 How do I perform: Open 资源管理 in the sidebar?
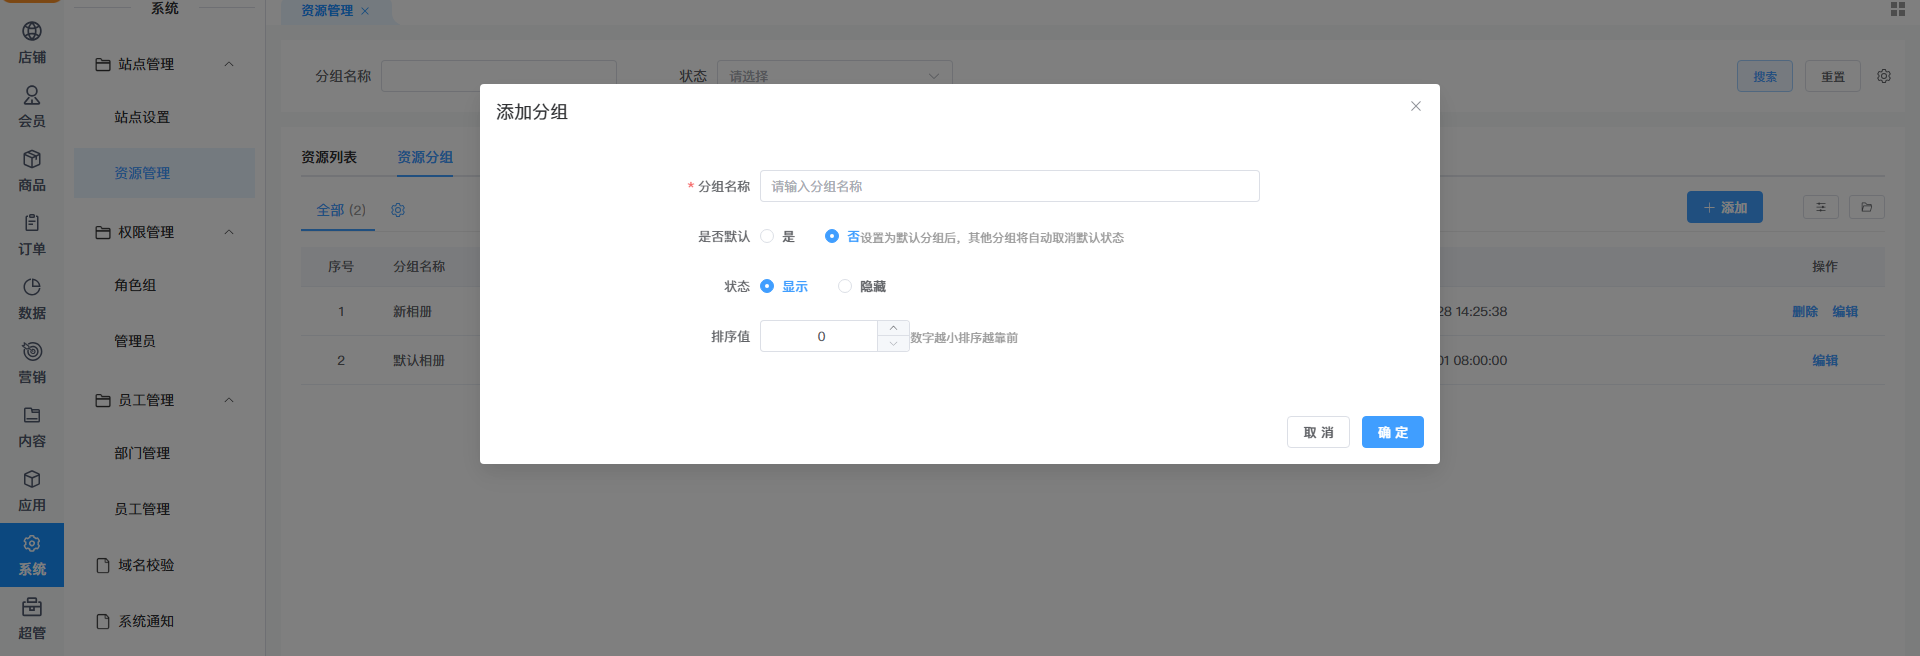tap(164, 173)
